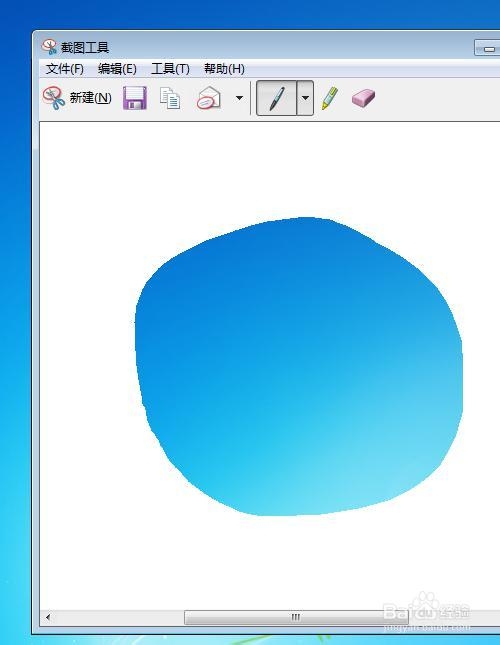The image size is (500, 645).
Task: Open the pen options dropdown arrow
Action: click(x=305, y=98)
